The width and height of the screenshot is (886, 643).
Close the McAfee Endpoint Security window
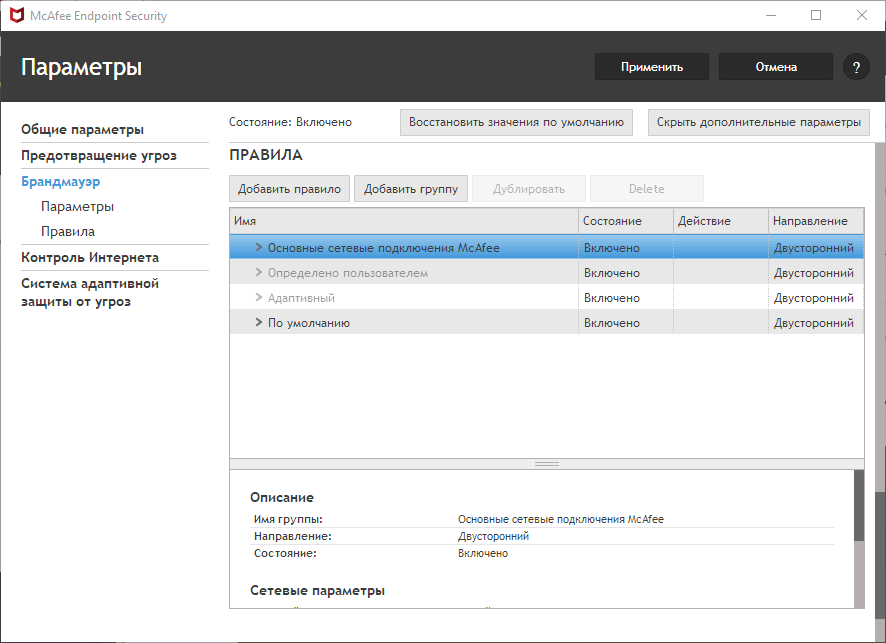click(862, 15)
